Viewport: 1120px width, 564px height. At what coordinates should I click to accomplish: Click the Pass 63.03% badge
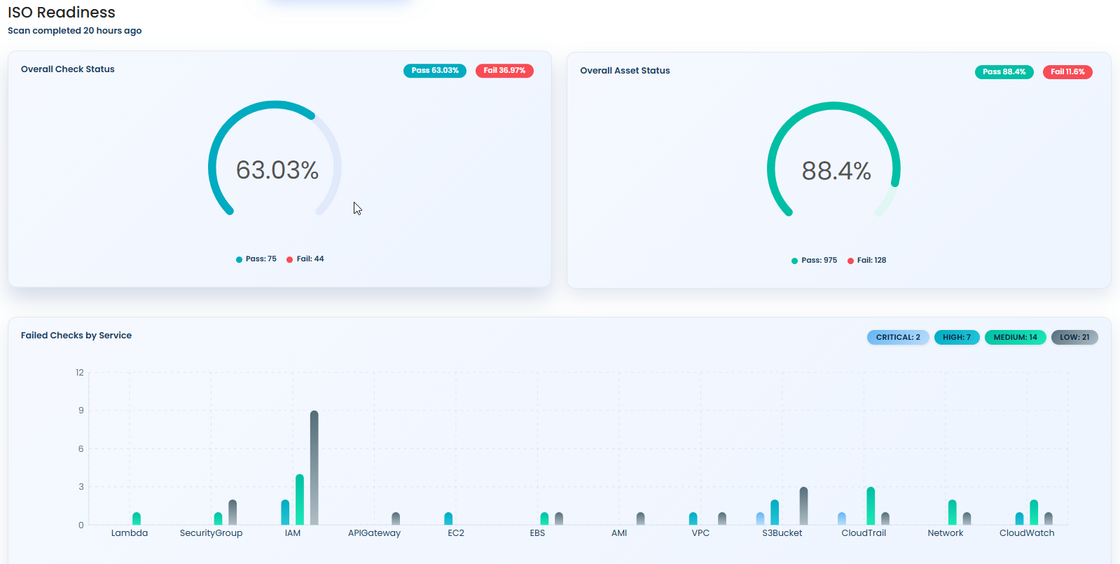click(435, 71)
